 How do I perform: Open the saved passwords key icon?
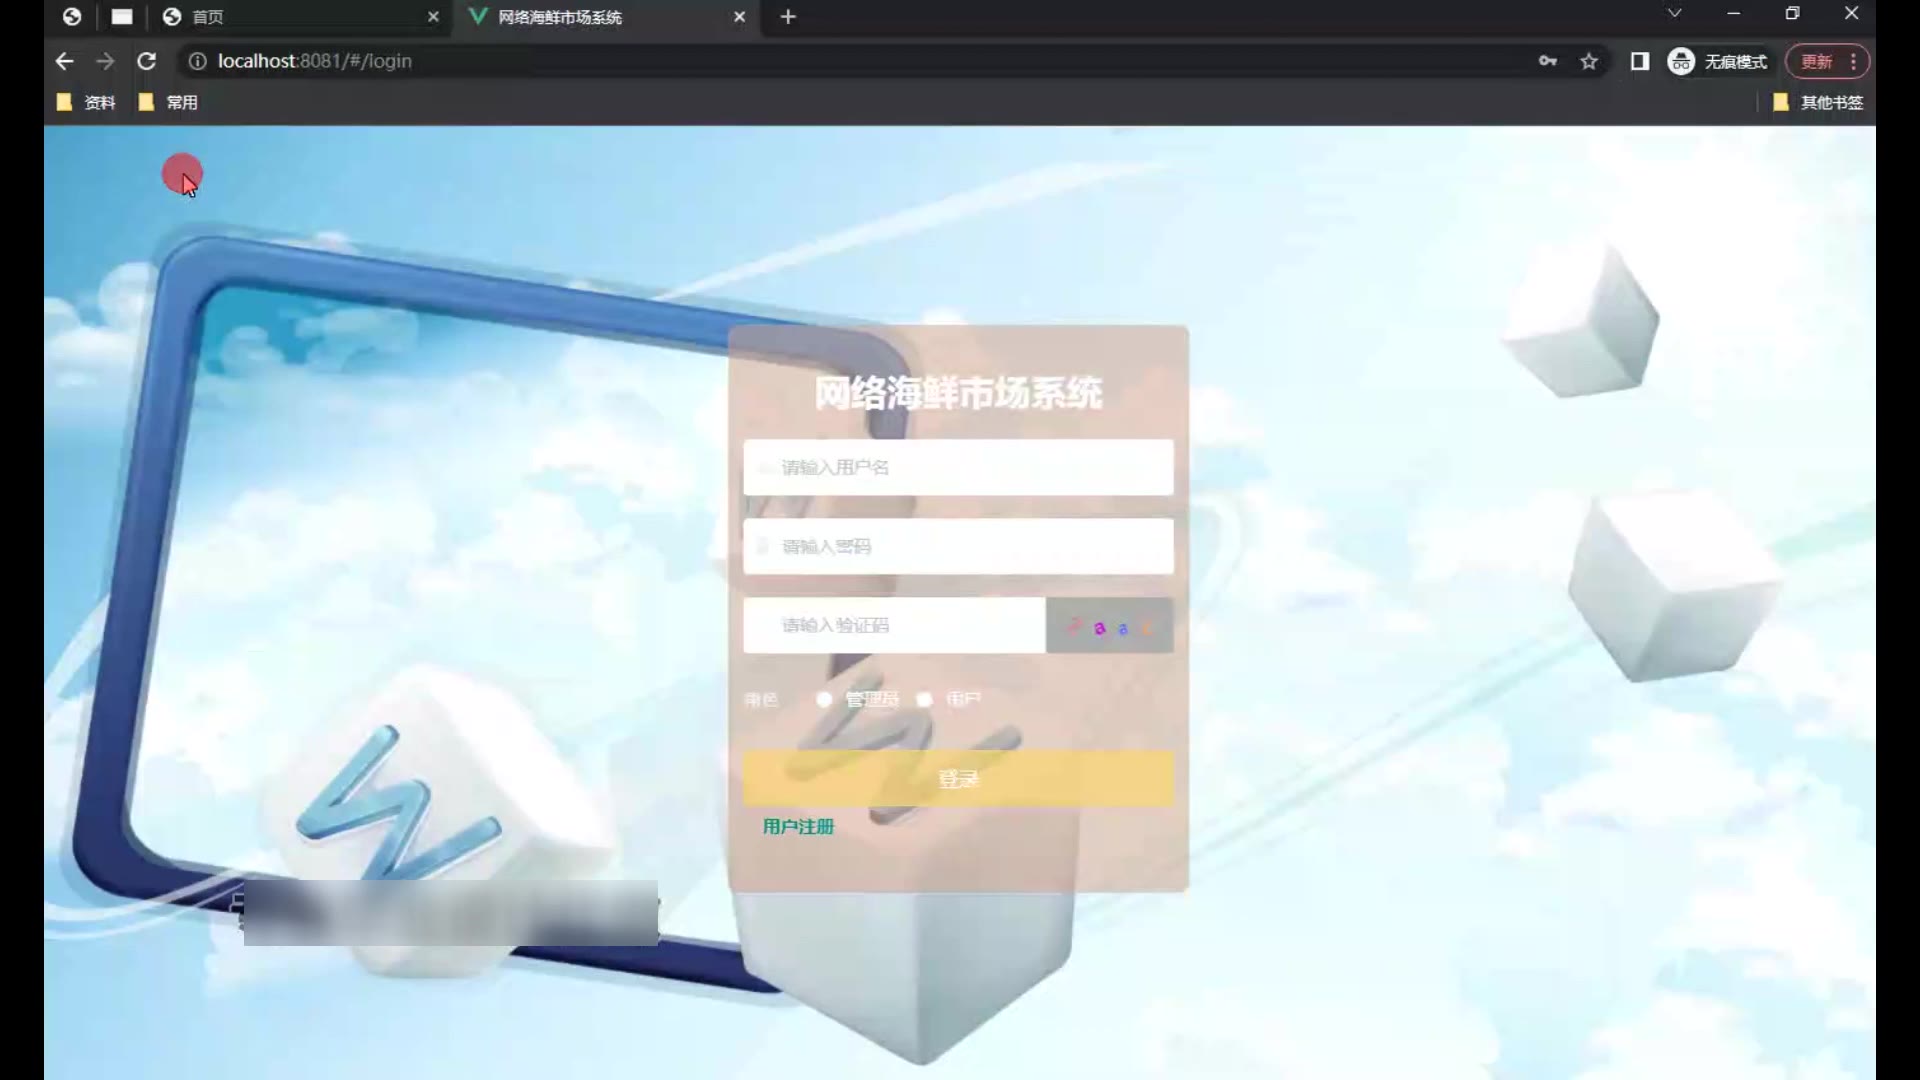[x=1547, y=61]
